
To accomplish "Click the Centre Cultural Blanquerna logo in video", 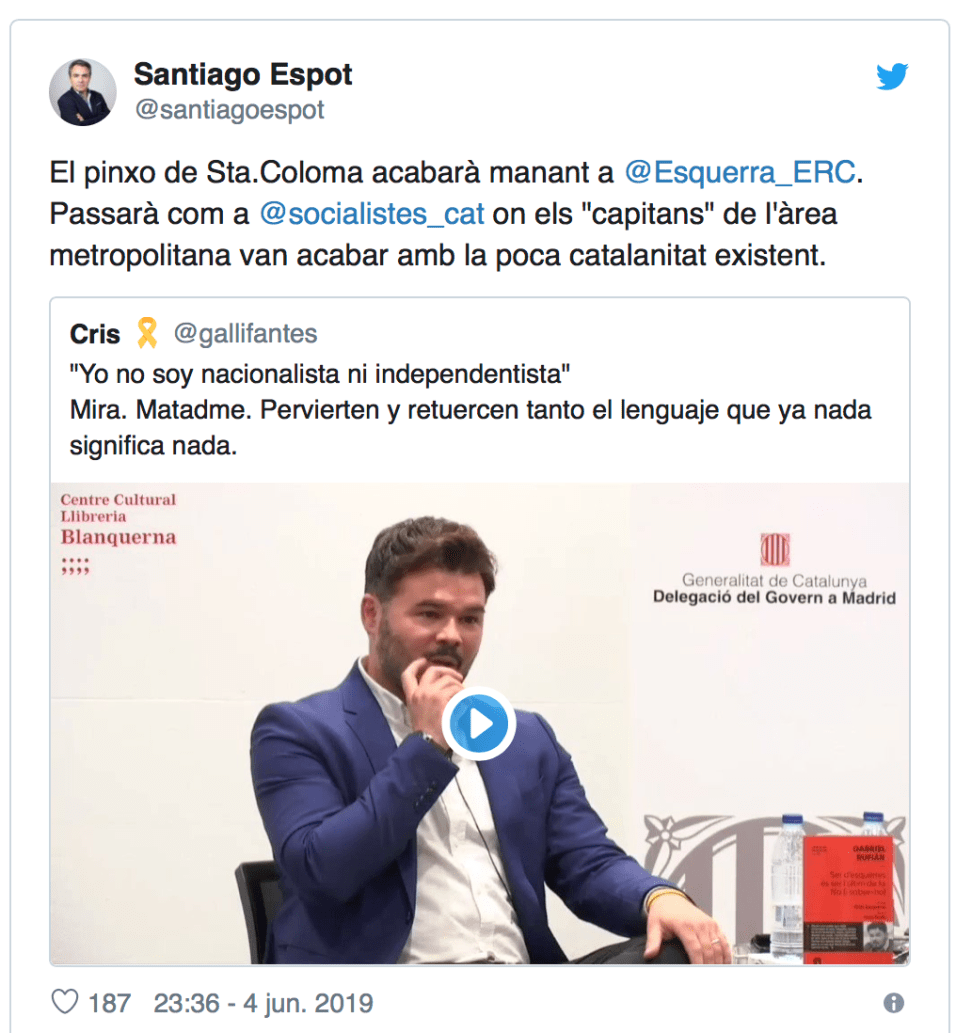I will point(119,532).
